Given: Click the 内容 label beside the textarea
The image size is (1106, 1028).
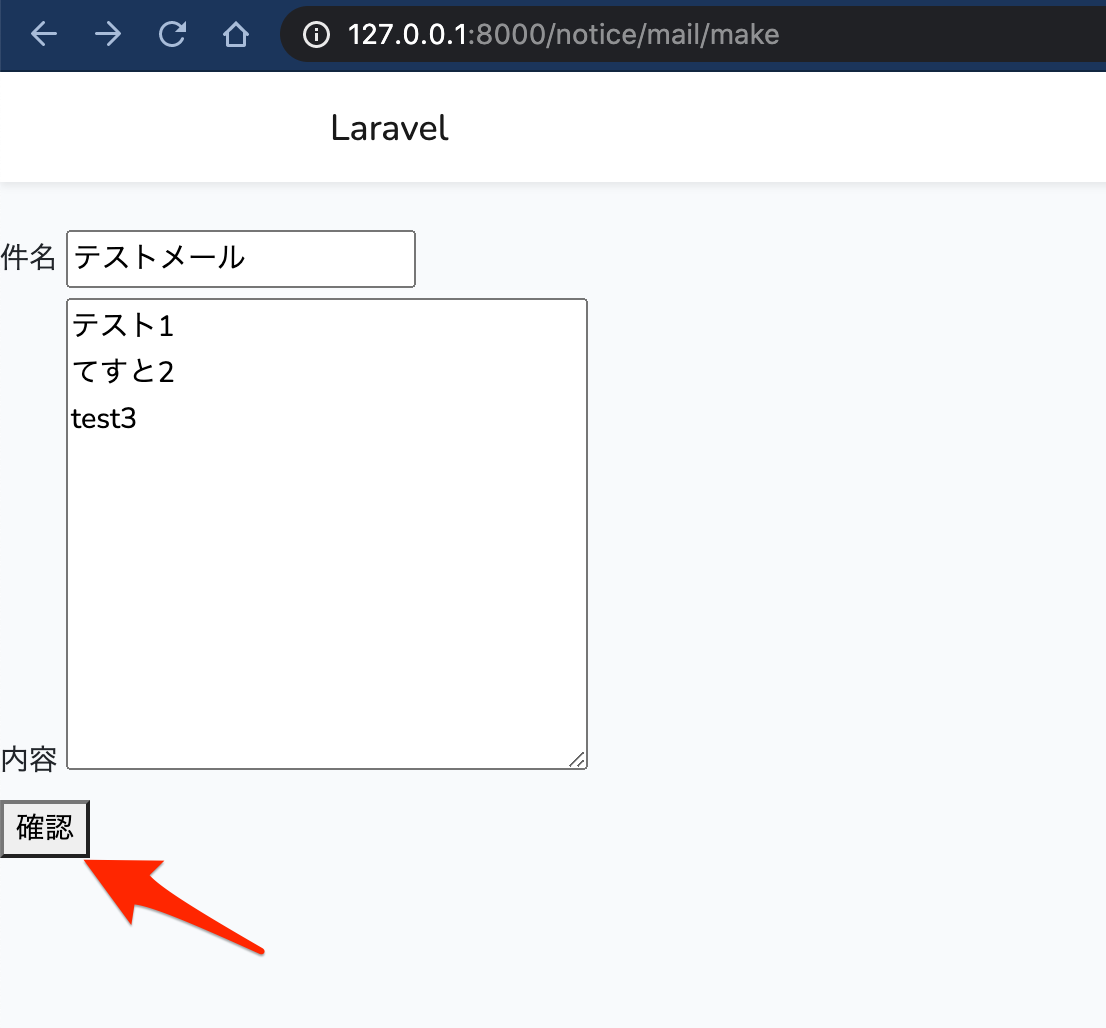Looking at the screenshot, I should click(x=28, y=757).
